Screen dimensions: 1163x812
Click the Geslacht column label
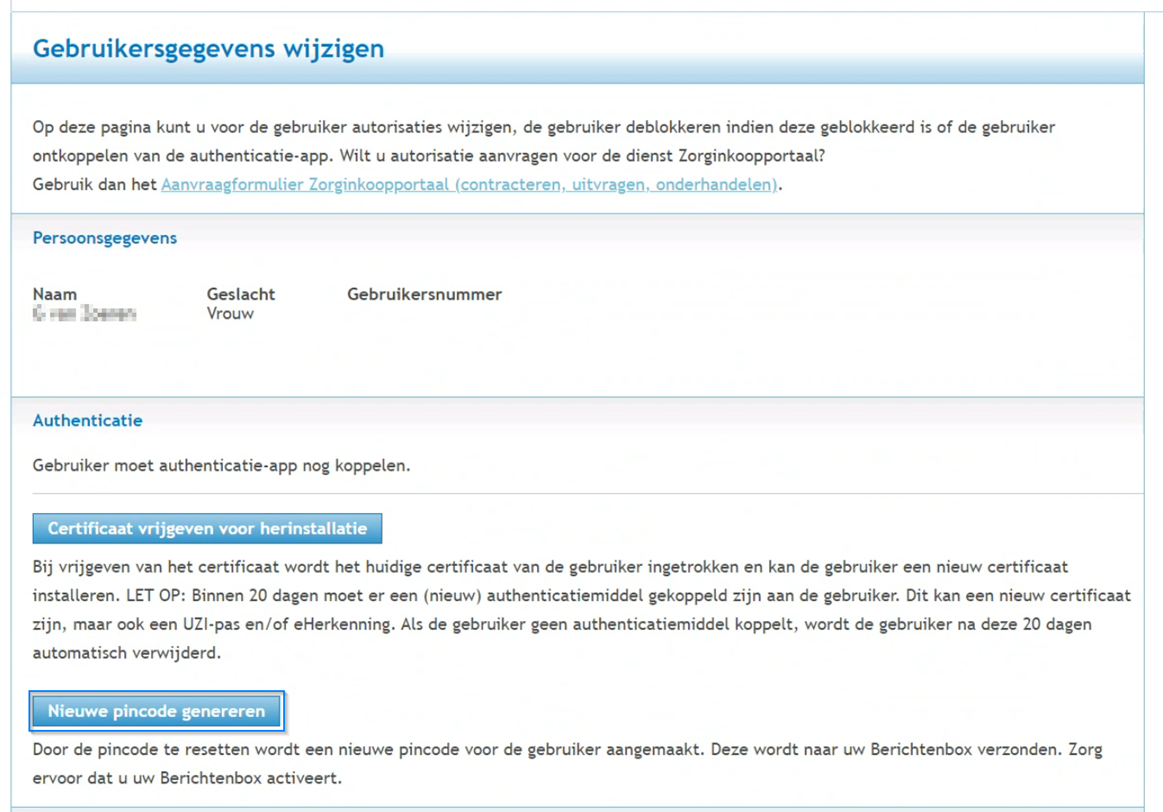(241, 294)
